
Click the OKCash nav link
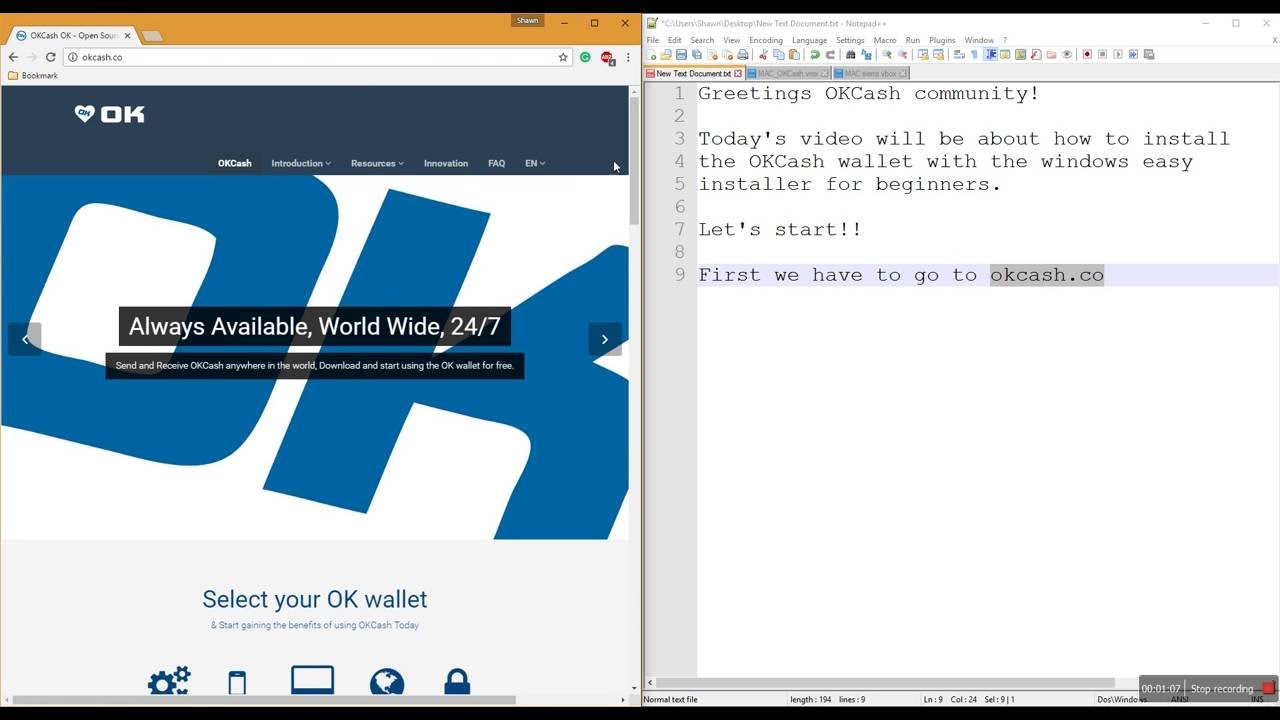coord(235,163)
